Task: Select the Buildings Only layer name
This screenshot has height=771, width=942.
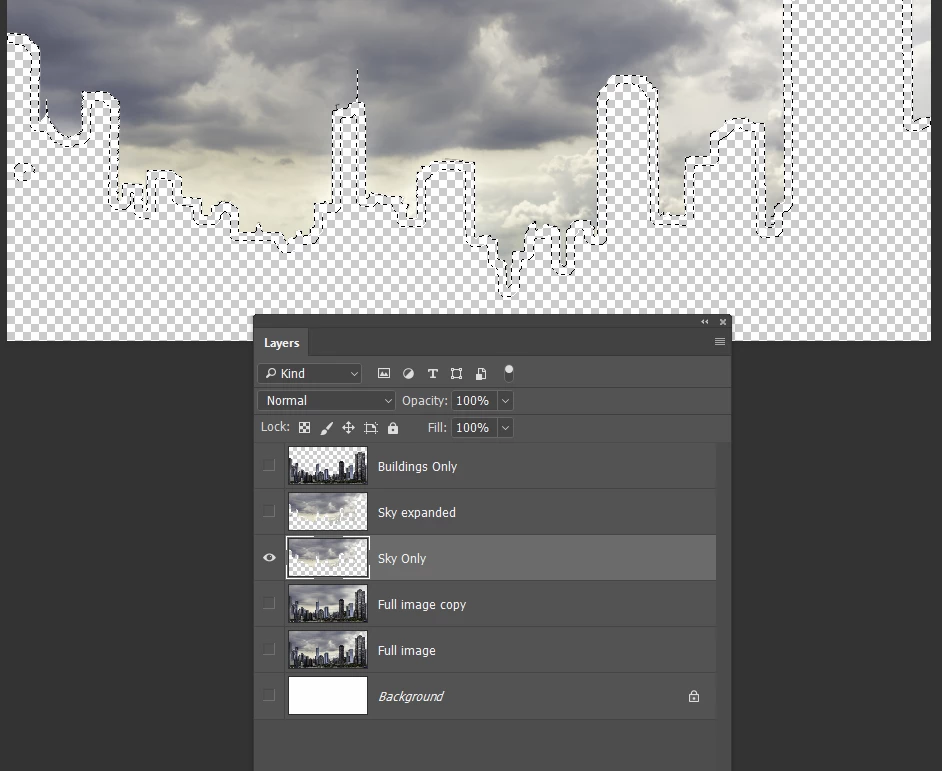Action: (x=418, y=467)
